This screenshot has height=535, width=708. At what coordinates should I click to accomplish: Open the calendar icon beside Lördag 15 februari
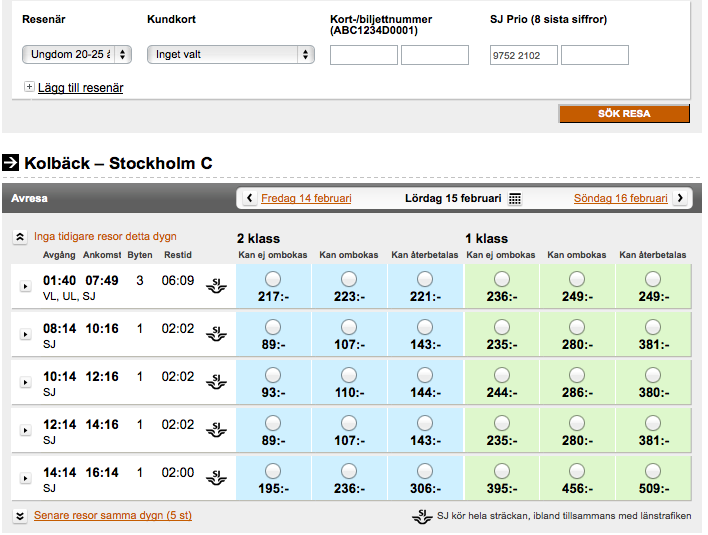515,199
